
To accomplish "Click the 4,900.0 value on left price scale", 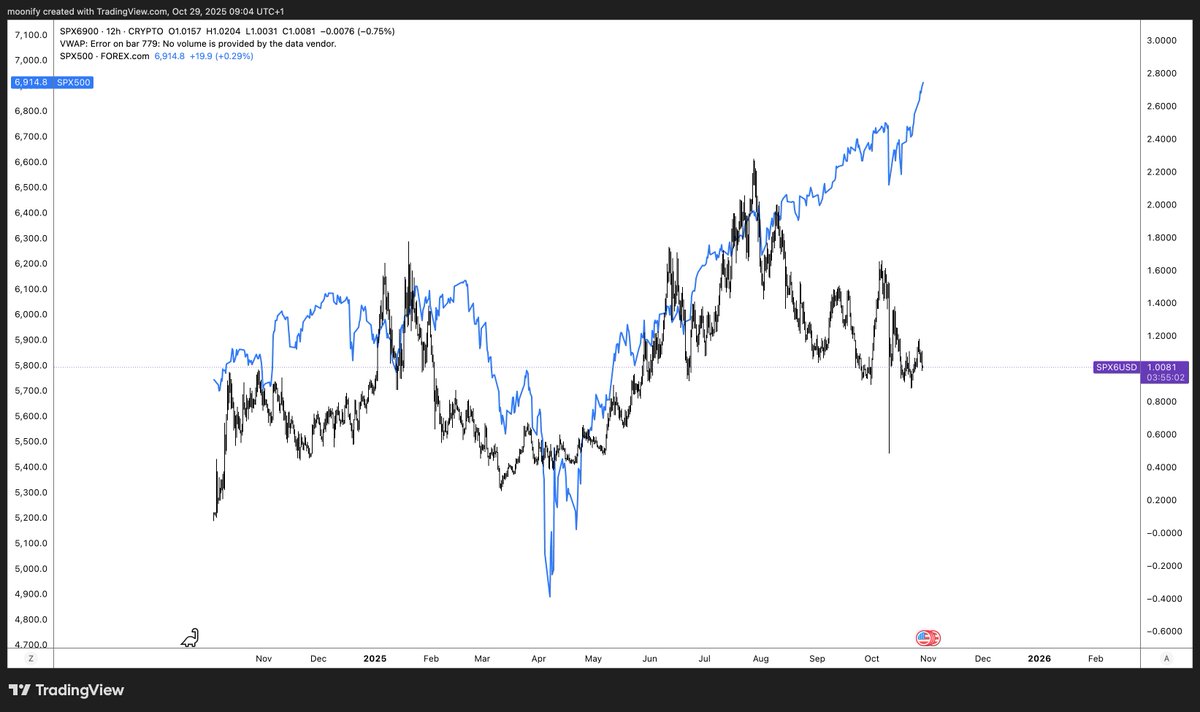I will click(31, 595).
